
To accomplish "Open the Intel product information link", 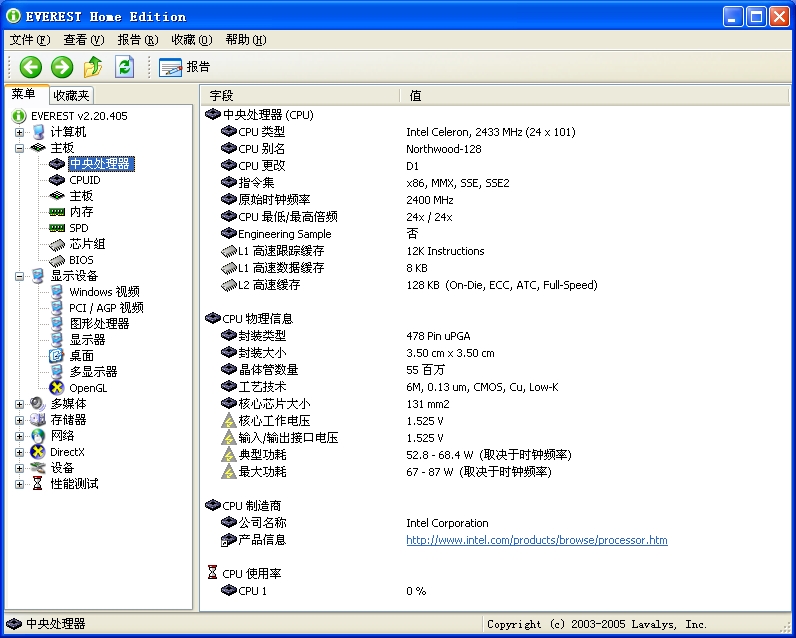I will [x=536, y=540].
